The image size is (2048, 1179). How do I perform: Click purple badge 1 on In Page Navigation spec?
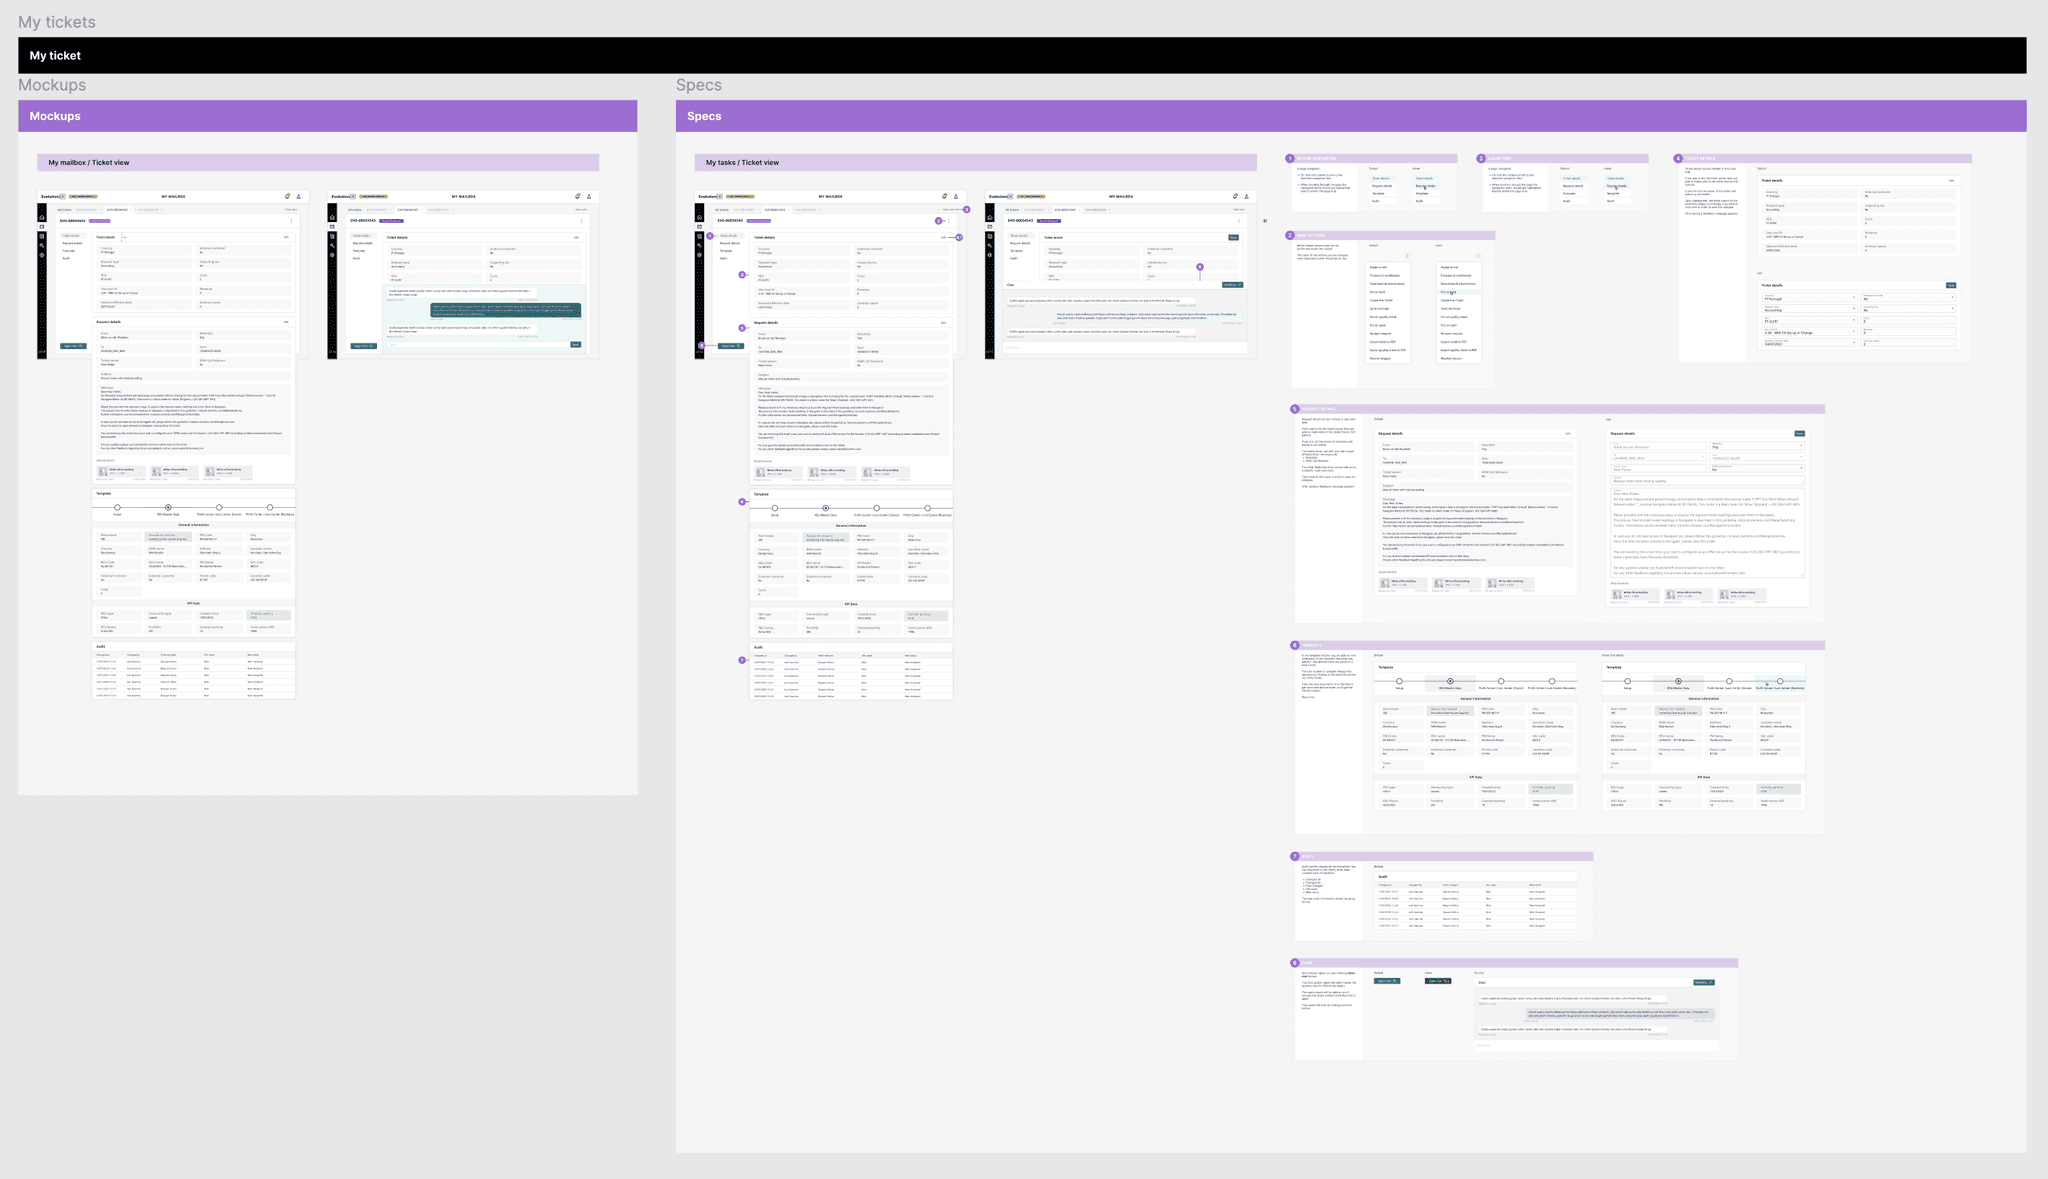pos(1290,158)
